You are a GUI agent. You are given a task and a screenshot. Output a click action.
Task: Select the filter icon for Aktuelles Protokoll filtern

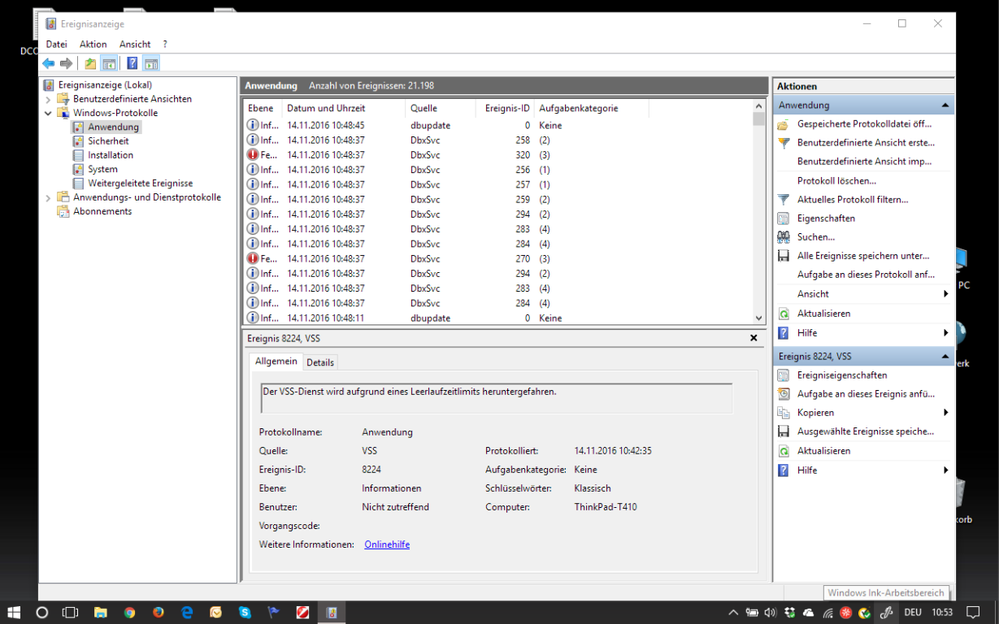click(x=786, y=199)
